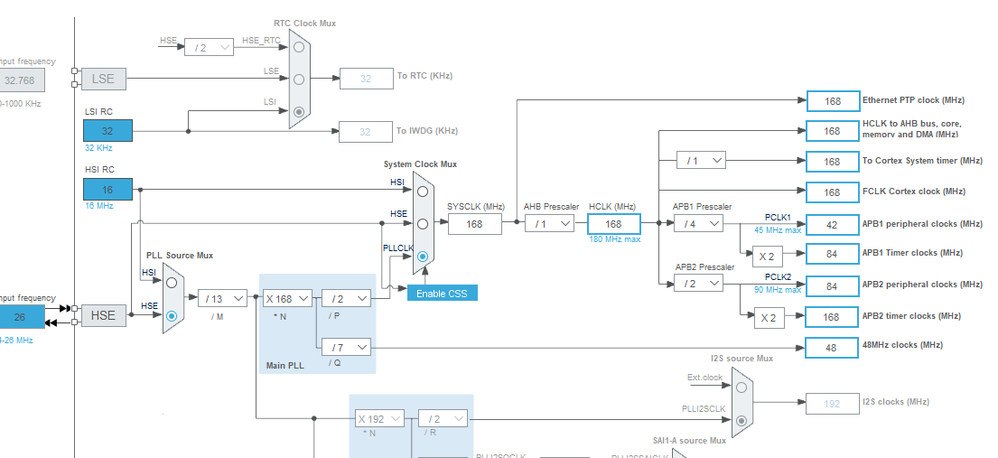Click the HCLK (MHz) value field
The height and width of the screenshot is (458, 998).
pos(614,224)
